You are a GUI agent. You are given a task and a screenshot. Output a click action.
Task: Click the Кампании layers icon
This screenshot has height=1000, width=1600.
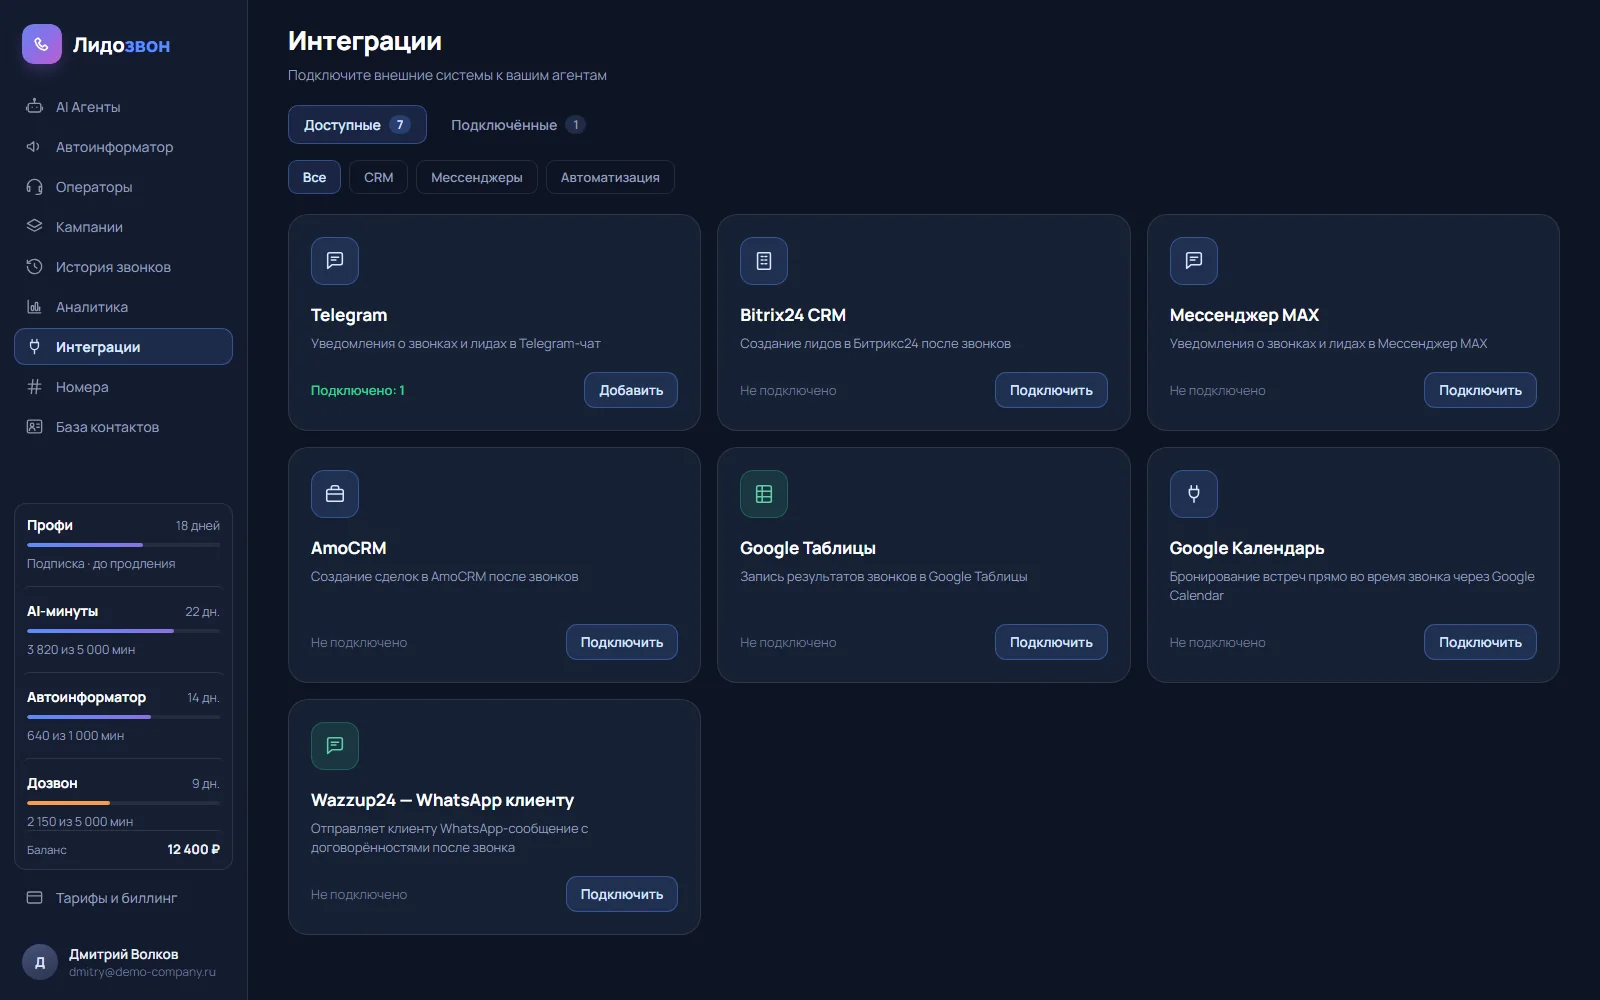(x=34, y=226)
